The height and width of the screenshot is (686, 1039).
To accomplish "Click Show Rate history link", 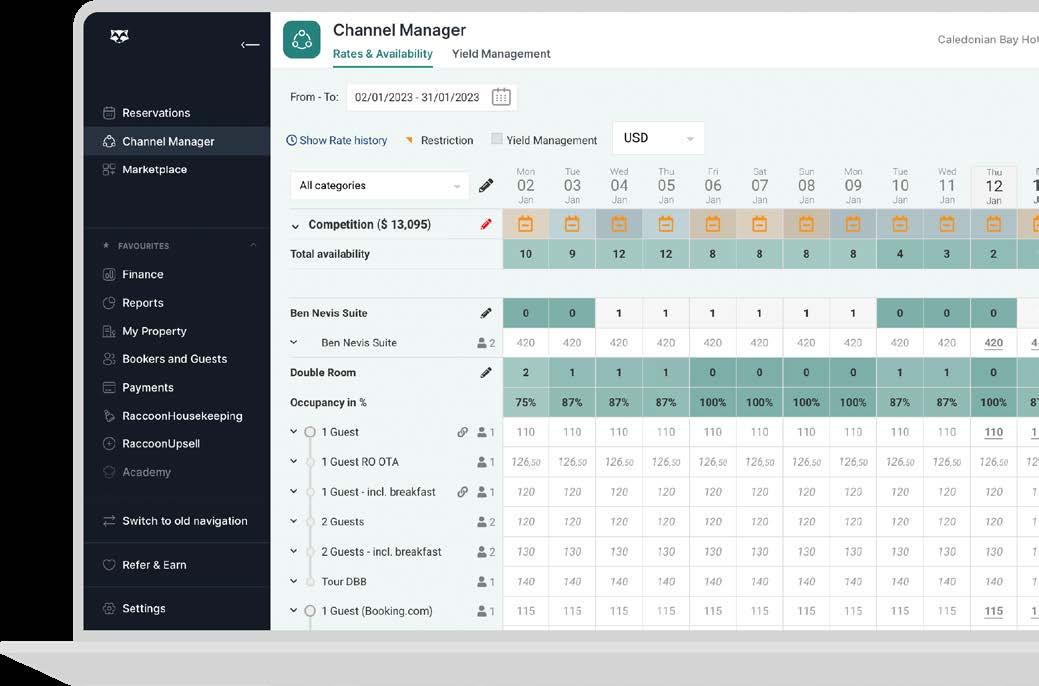I will click(x=343, y=141).
